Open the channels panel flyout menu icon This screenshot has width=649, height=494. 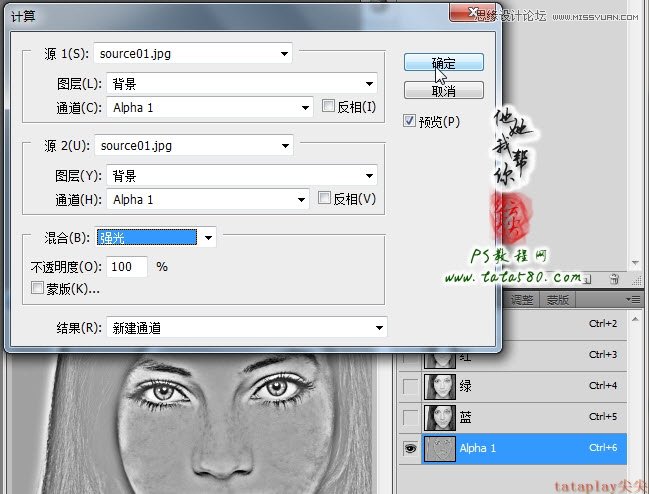[x=633, y=299]
